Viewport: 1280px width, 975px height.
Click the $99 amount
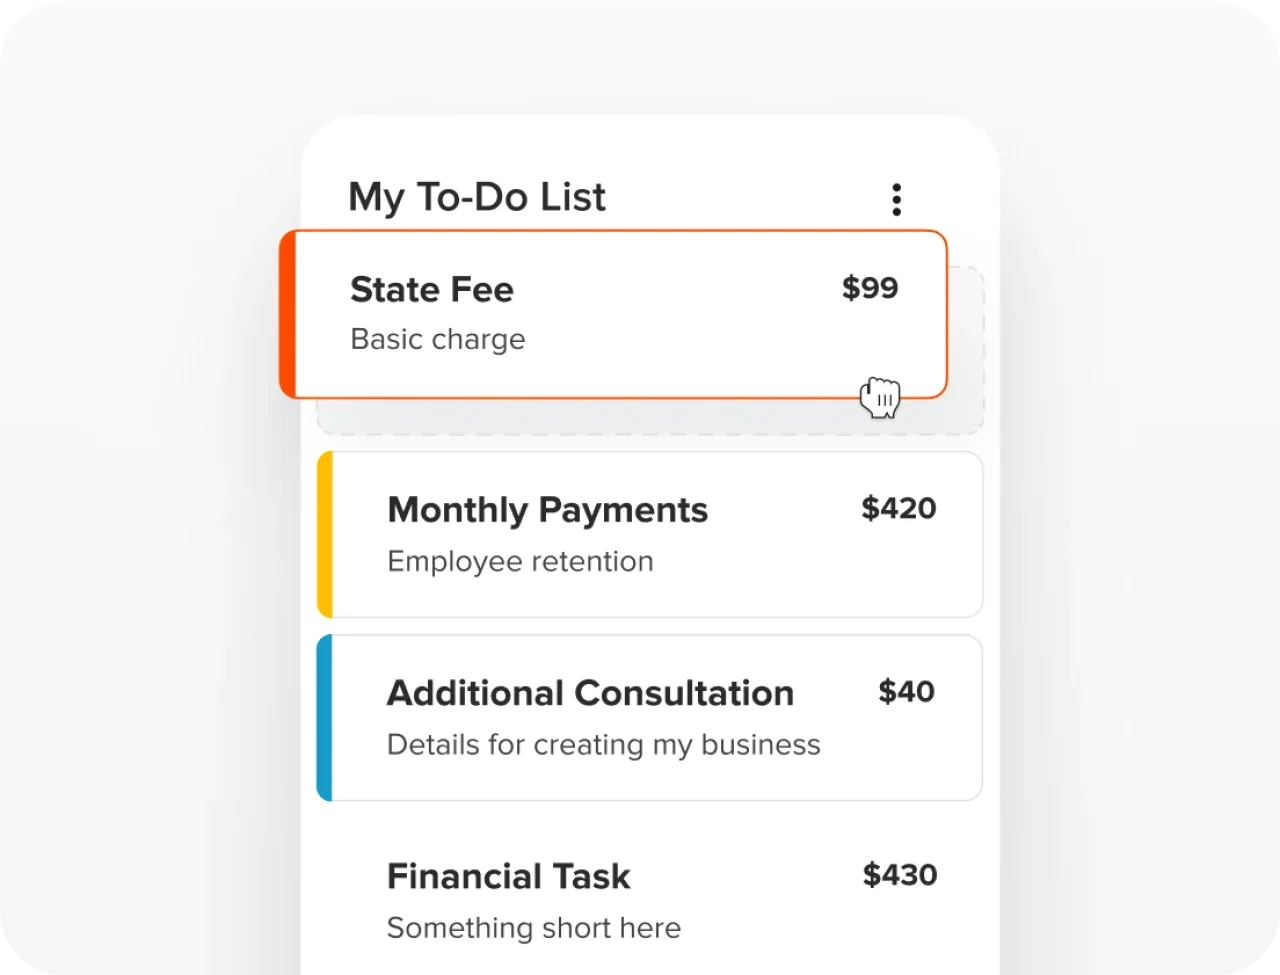tap(869, 288)
